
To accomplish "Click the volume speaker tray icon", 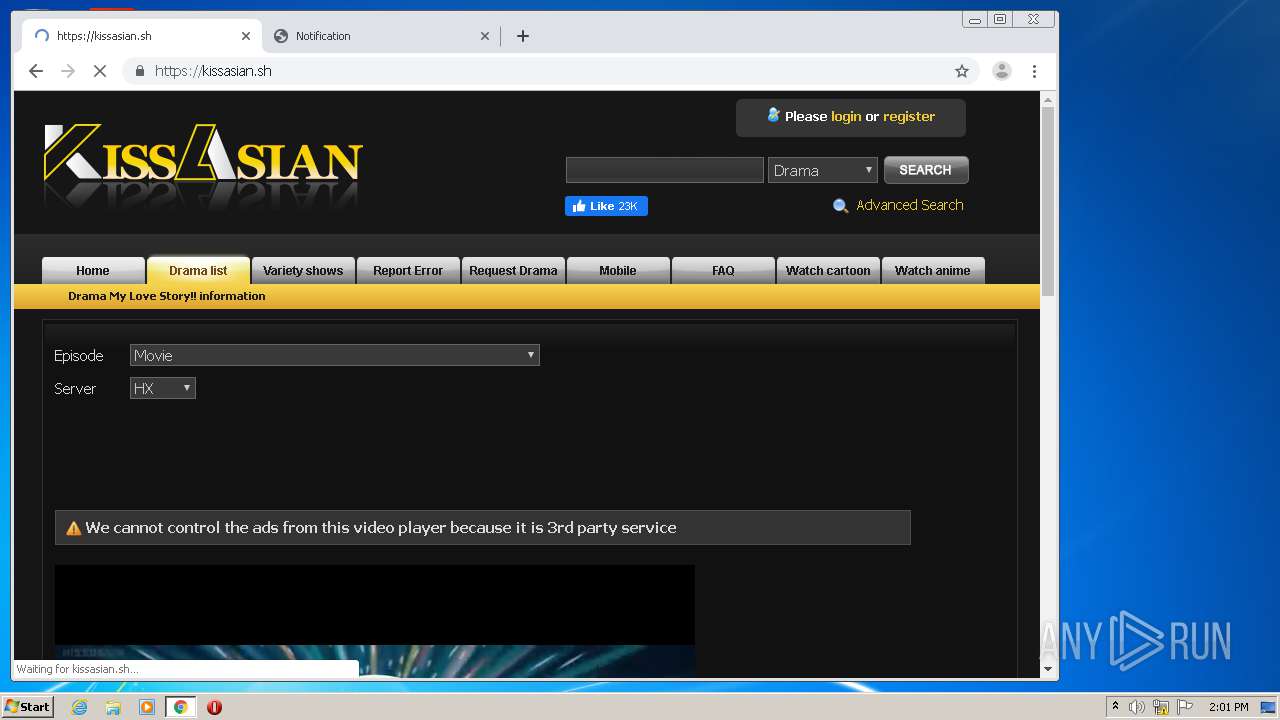I will click(x=1137, y=707).
